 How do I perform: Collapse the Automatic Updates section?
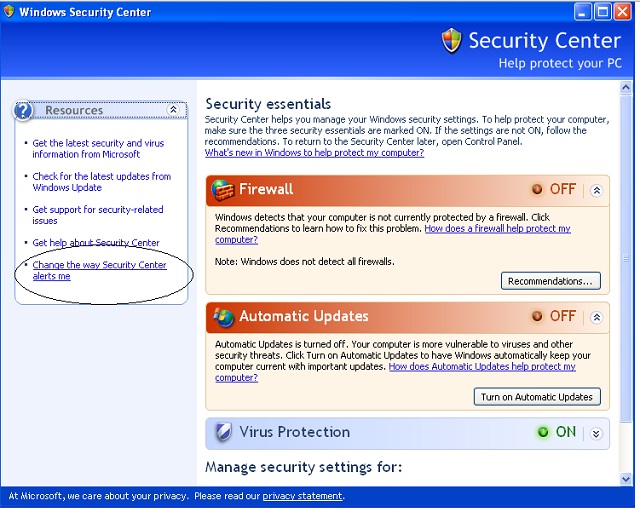[597, 317]
